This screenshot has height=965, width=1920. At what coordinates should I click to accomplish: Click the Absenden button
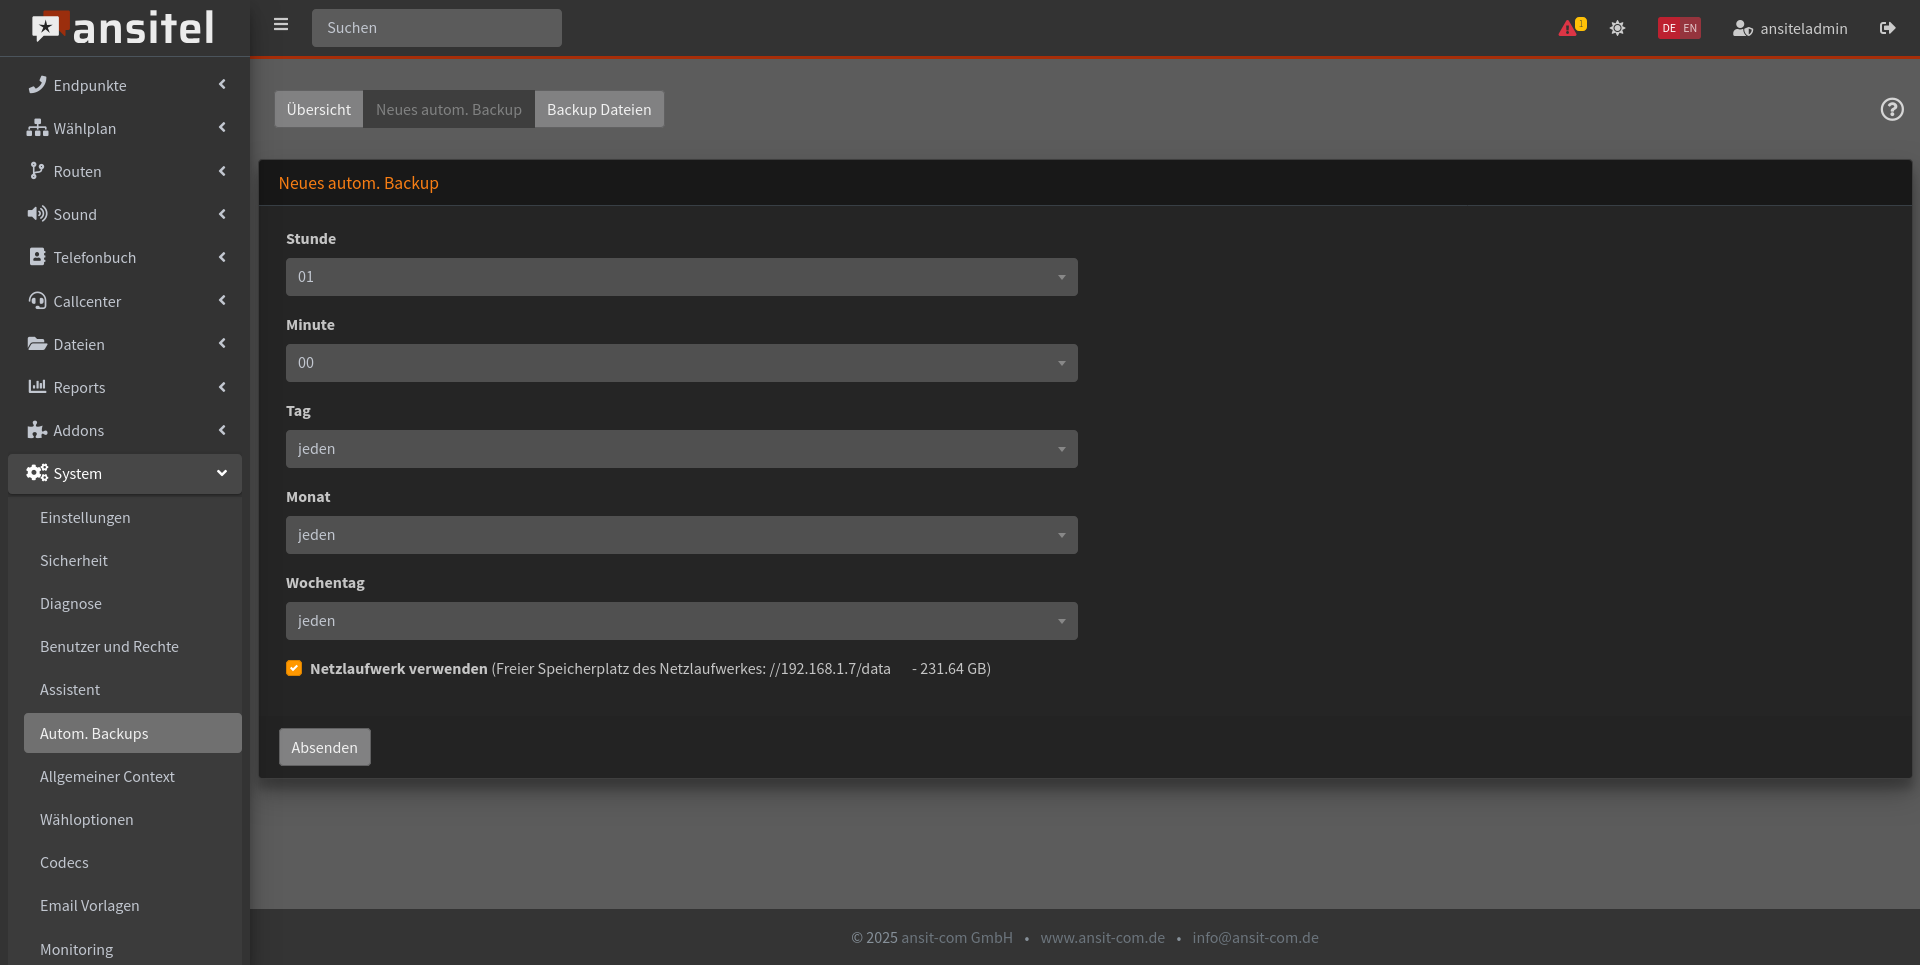(325, 747)
